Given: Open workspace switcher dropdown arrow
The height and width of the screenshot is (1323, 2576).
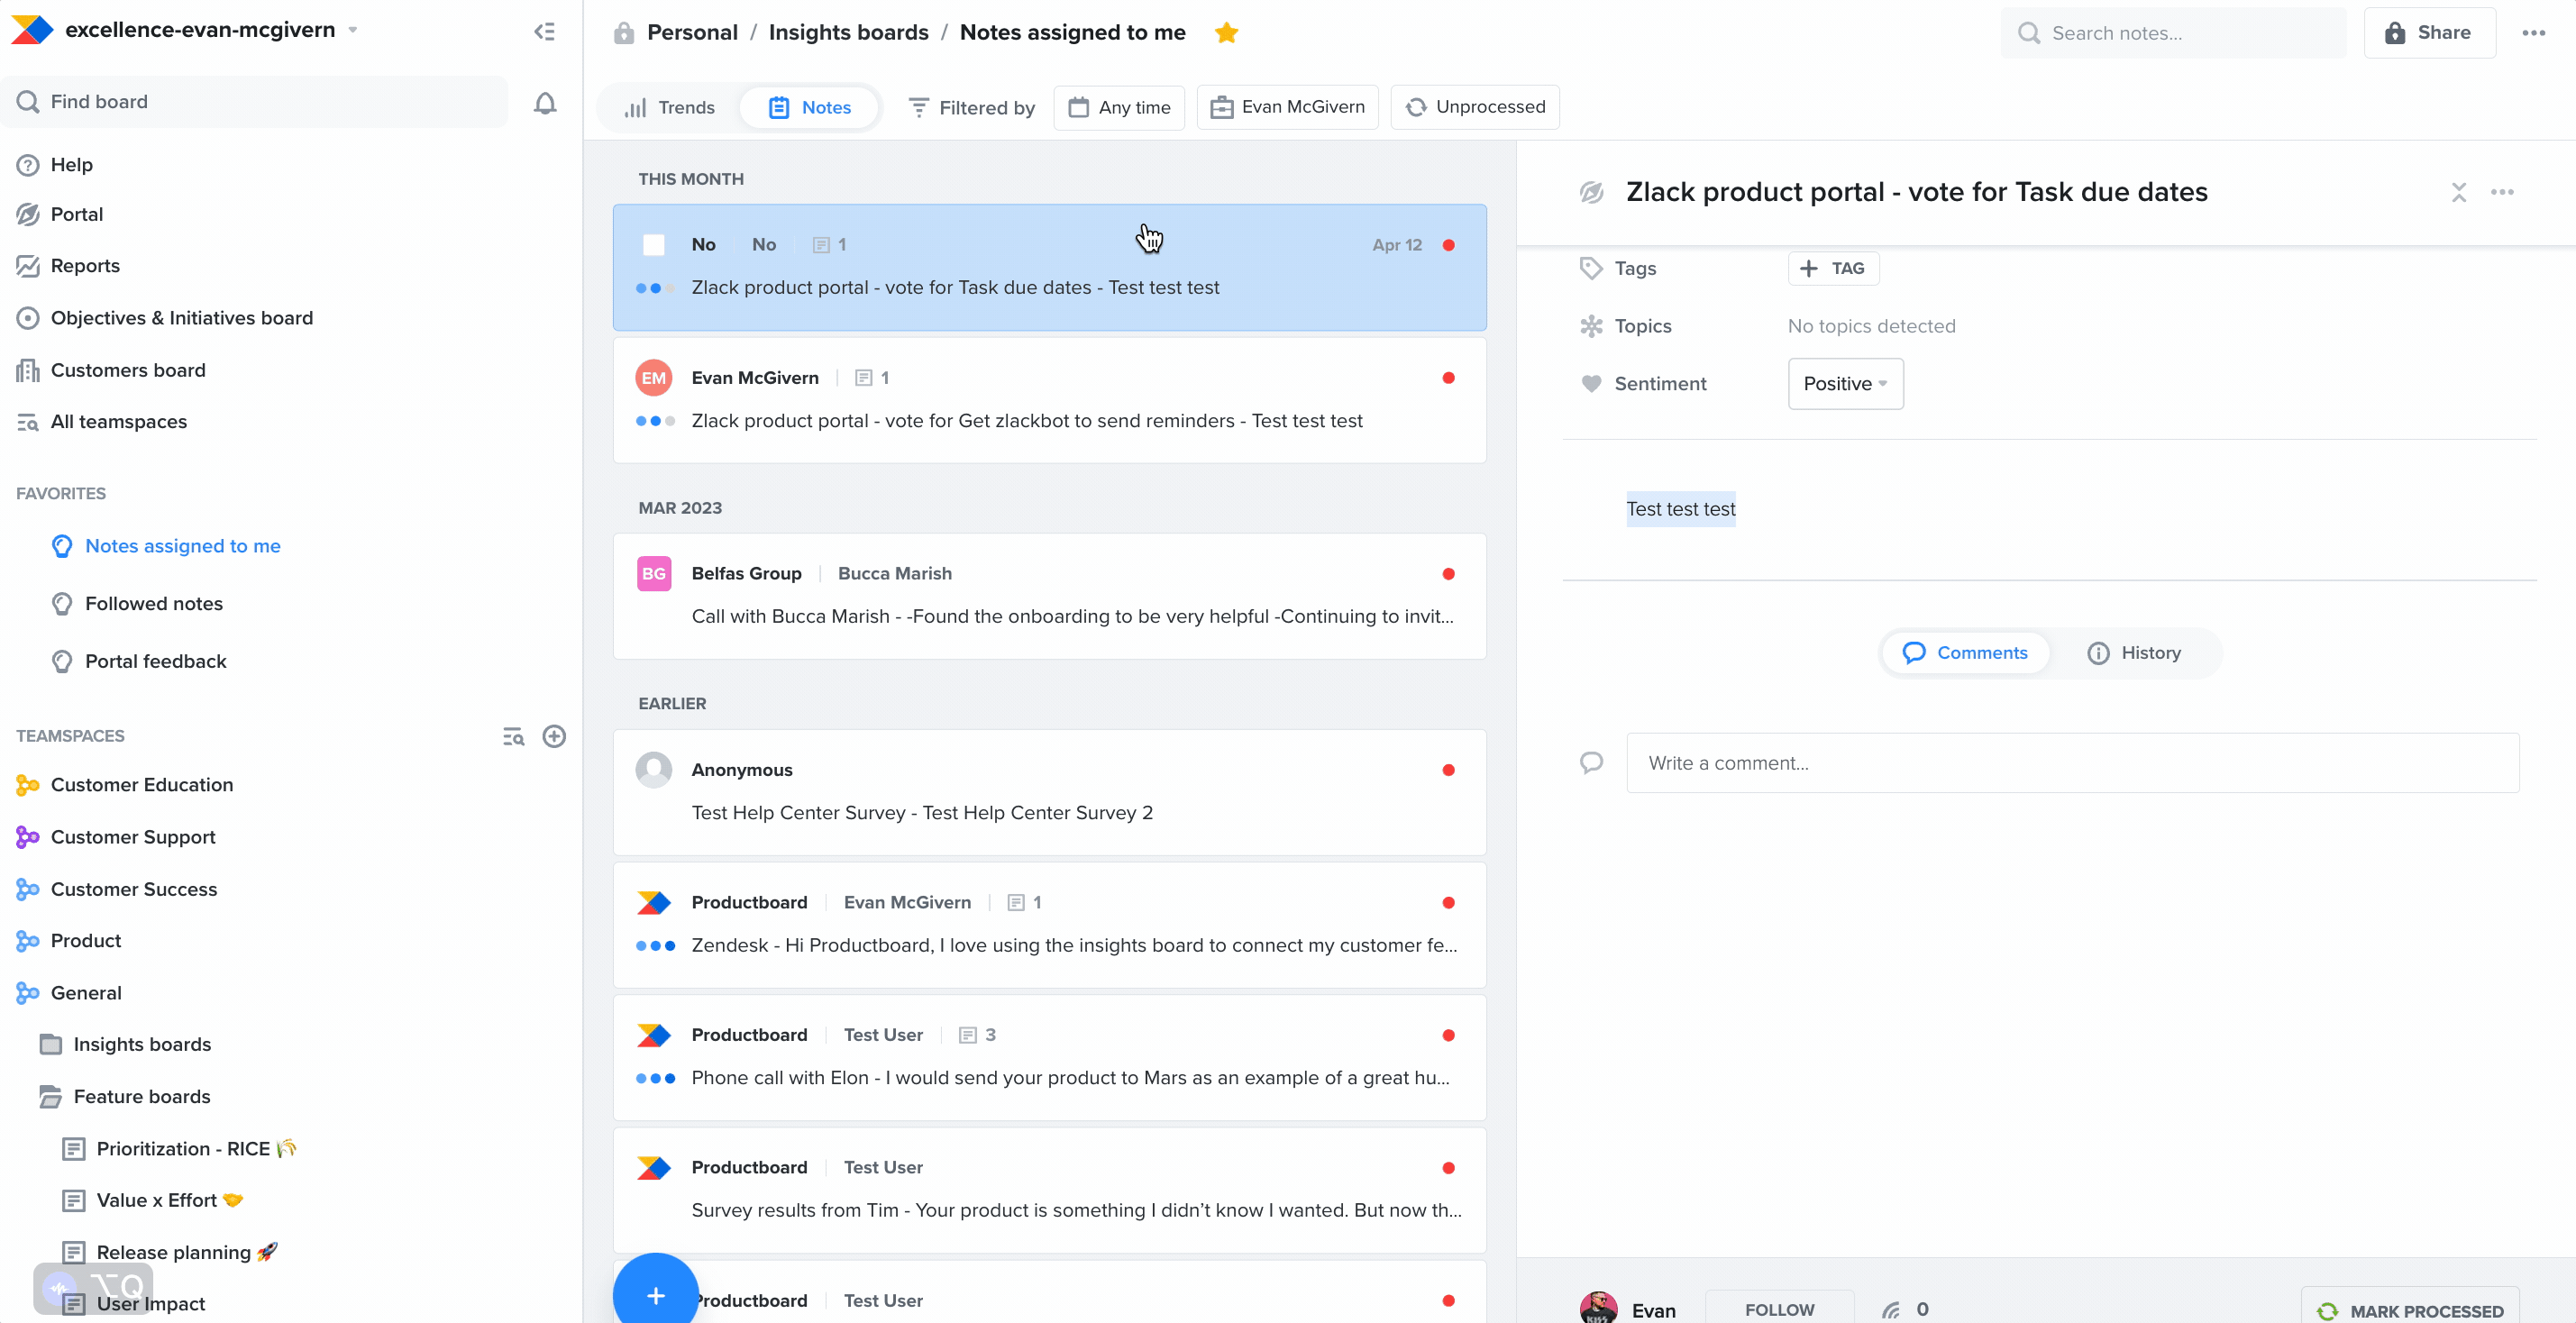Looking at the screenshot, I should point(353,31).
